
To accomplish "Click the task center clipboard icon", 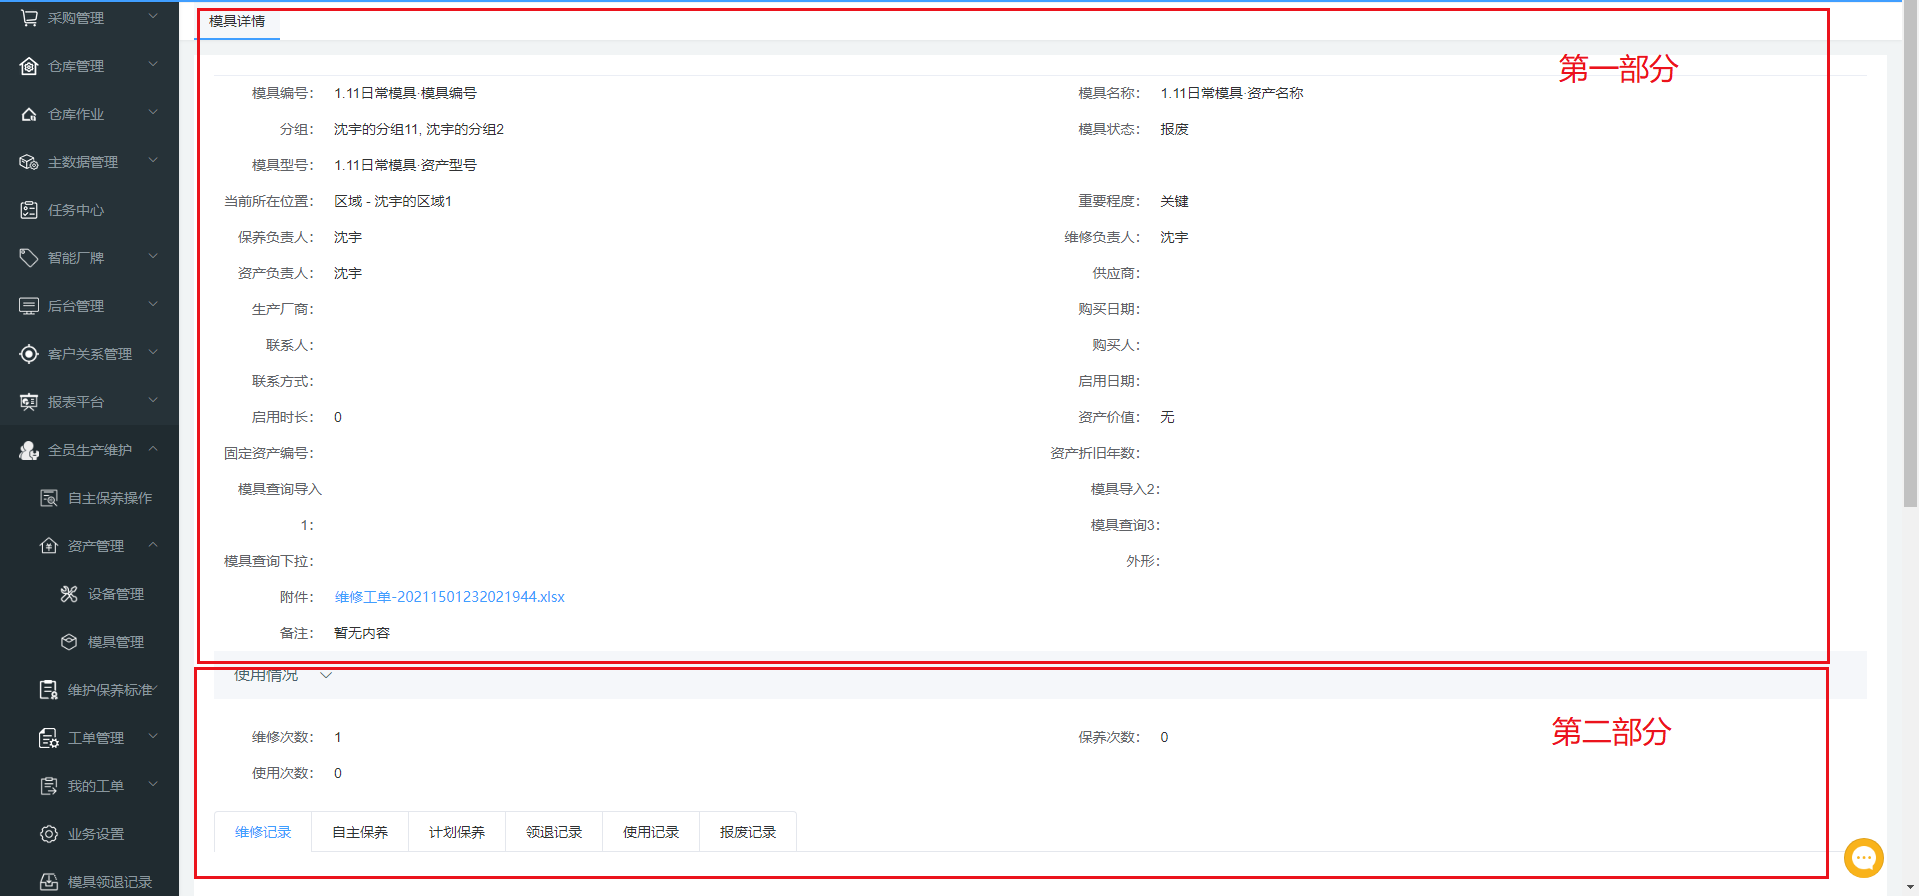I will (x=29, y=210).
